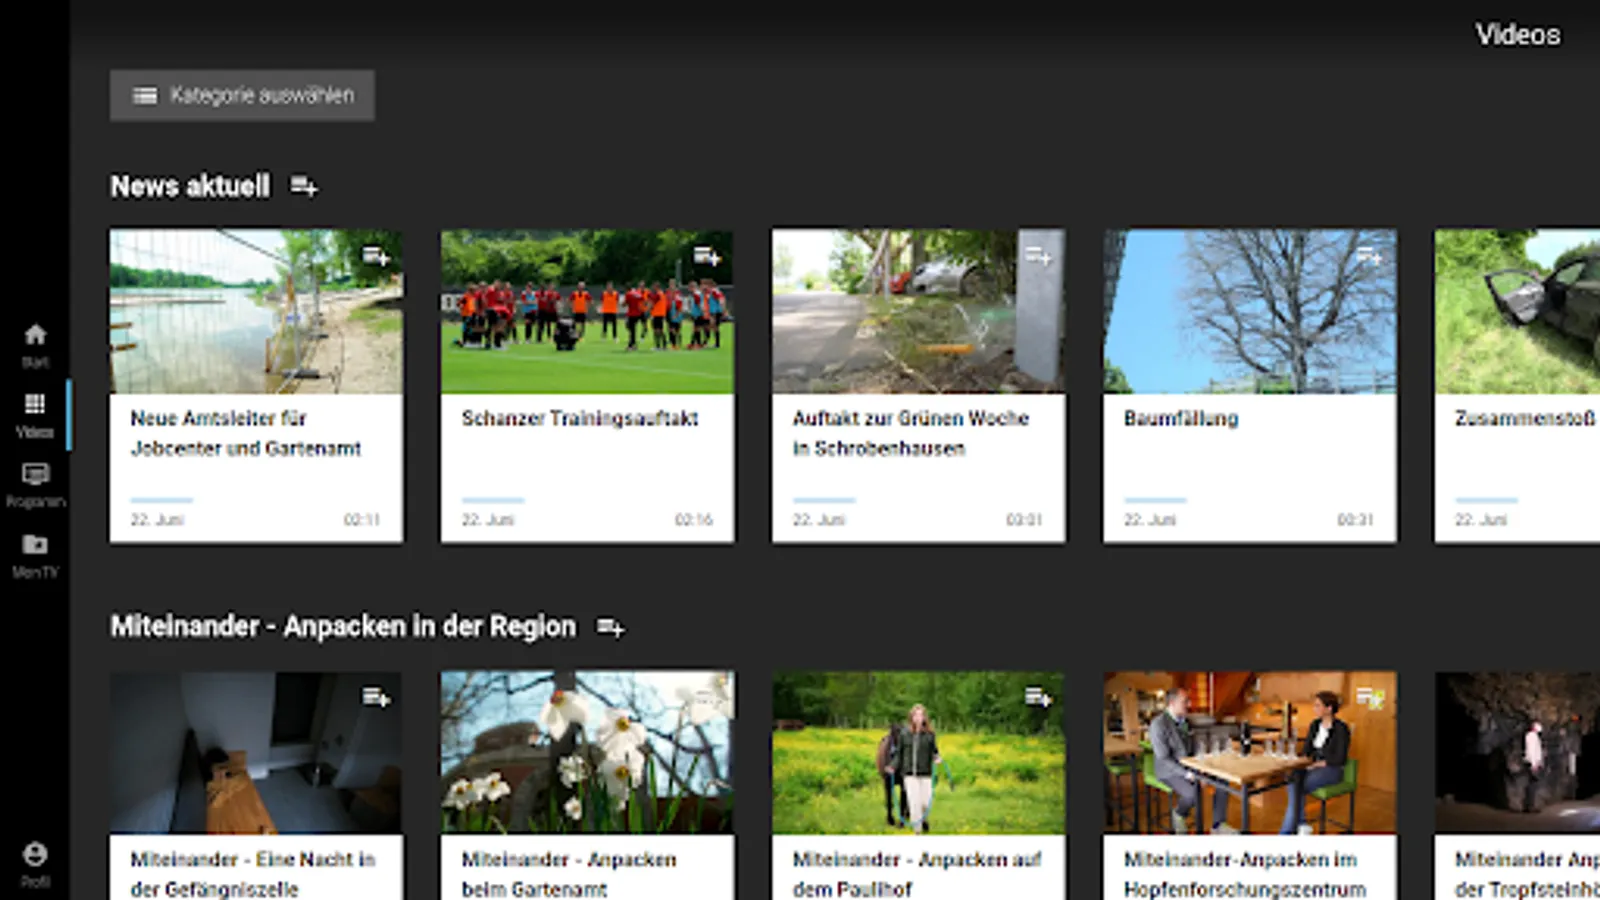This screenshot has width=1600, height=900.
Task: Click title 'Schanzer Trainingsauftakt'
Action: tap(580, 418)
